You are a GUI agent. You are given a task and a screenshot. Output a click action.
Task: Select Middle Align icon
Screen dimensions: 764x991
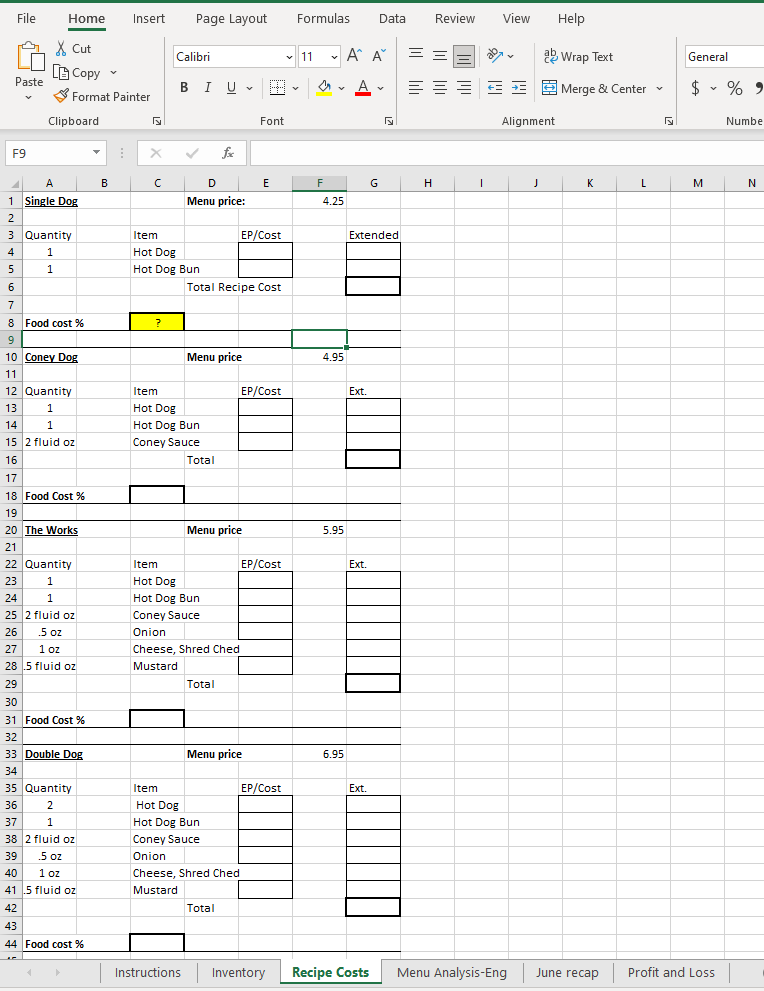(x=440, y=56)
